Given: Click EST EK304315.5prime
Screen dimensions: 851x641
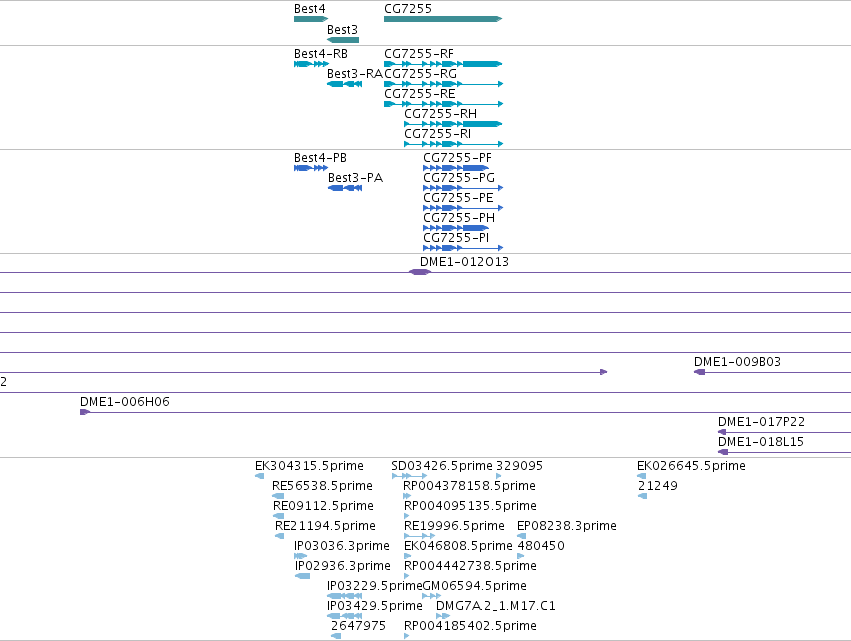Looking at the screenshot, I should [x=309, y=466].
